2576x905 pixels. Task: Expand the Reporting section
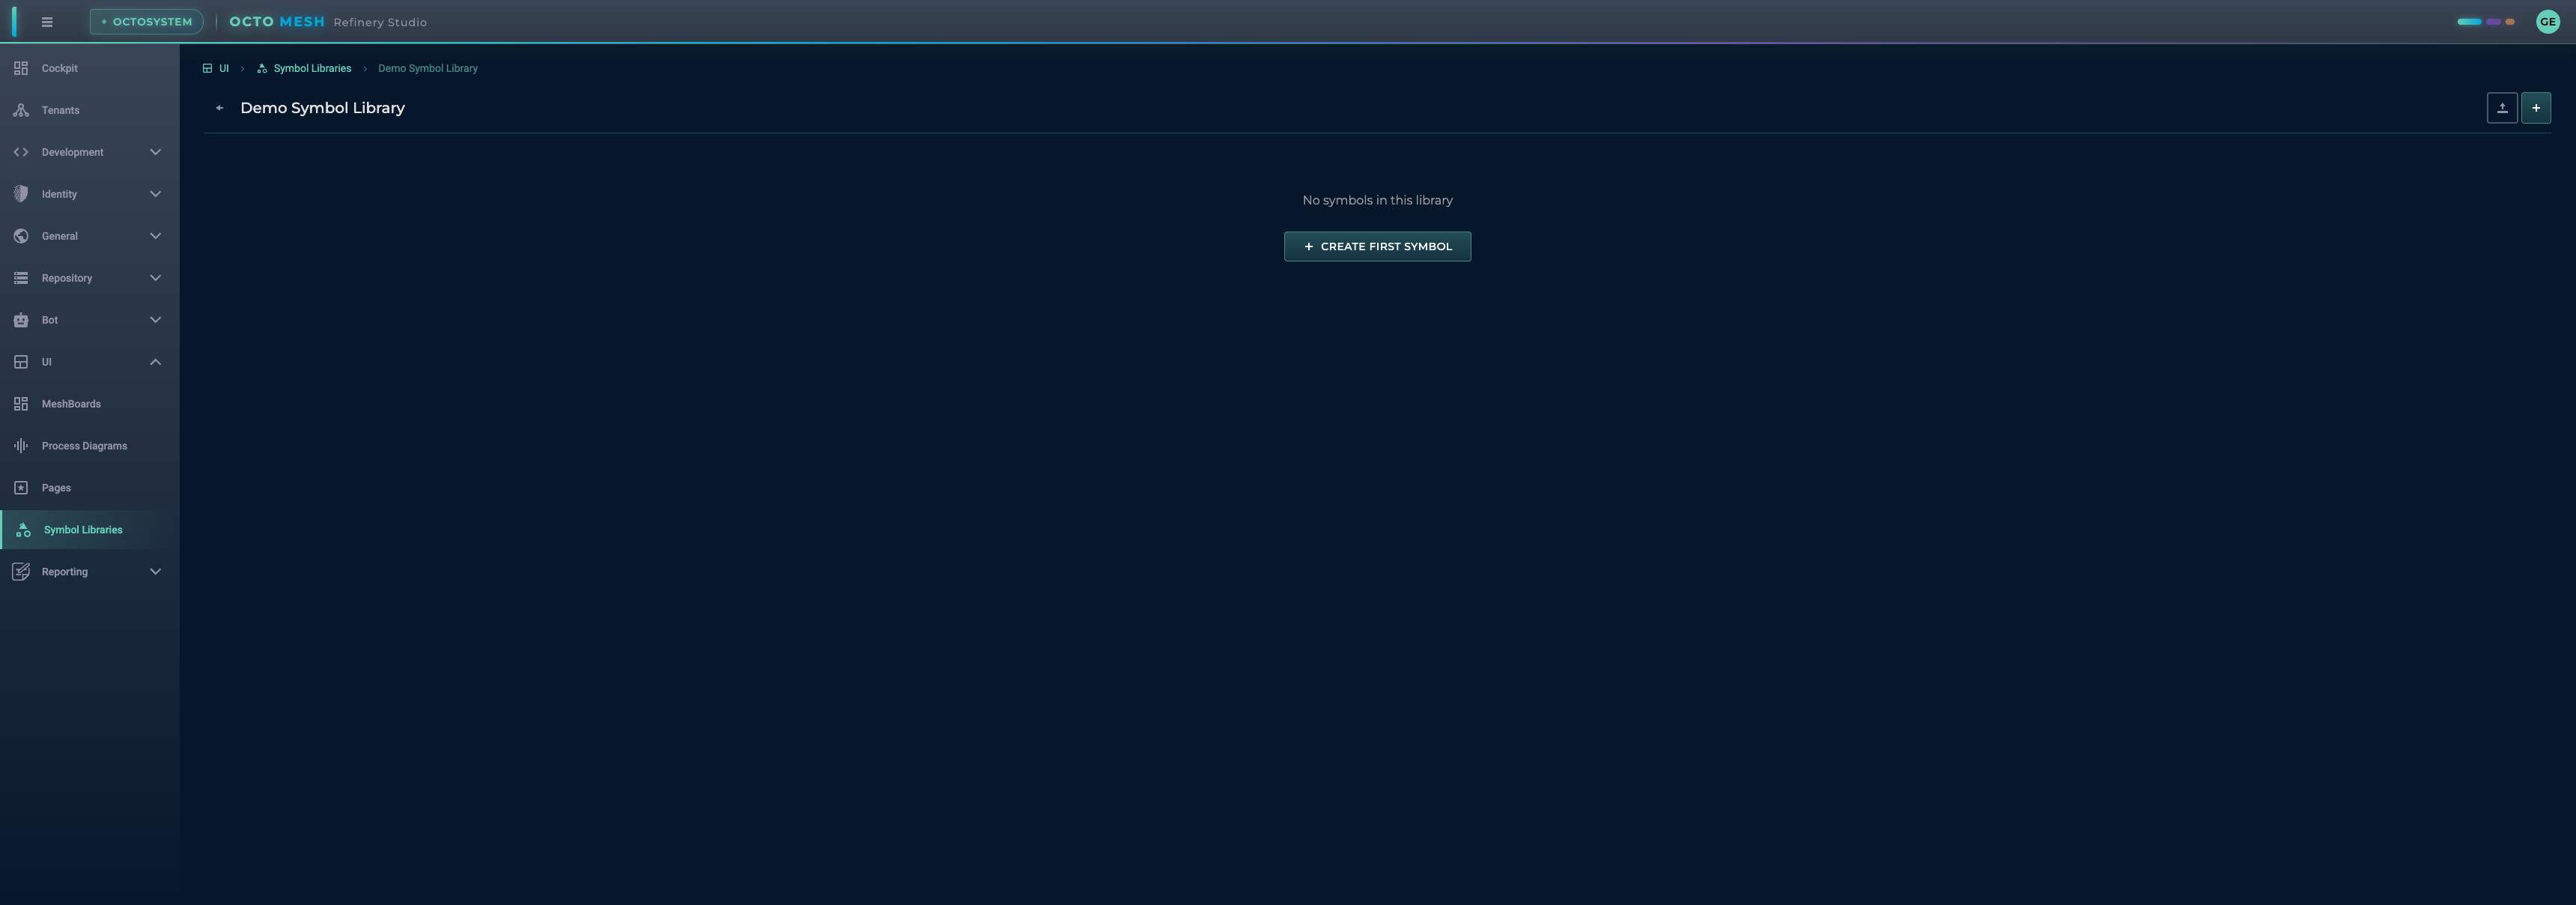tap(155, 572)
